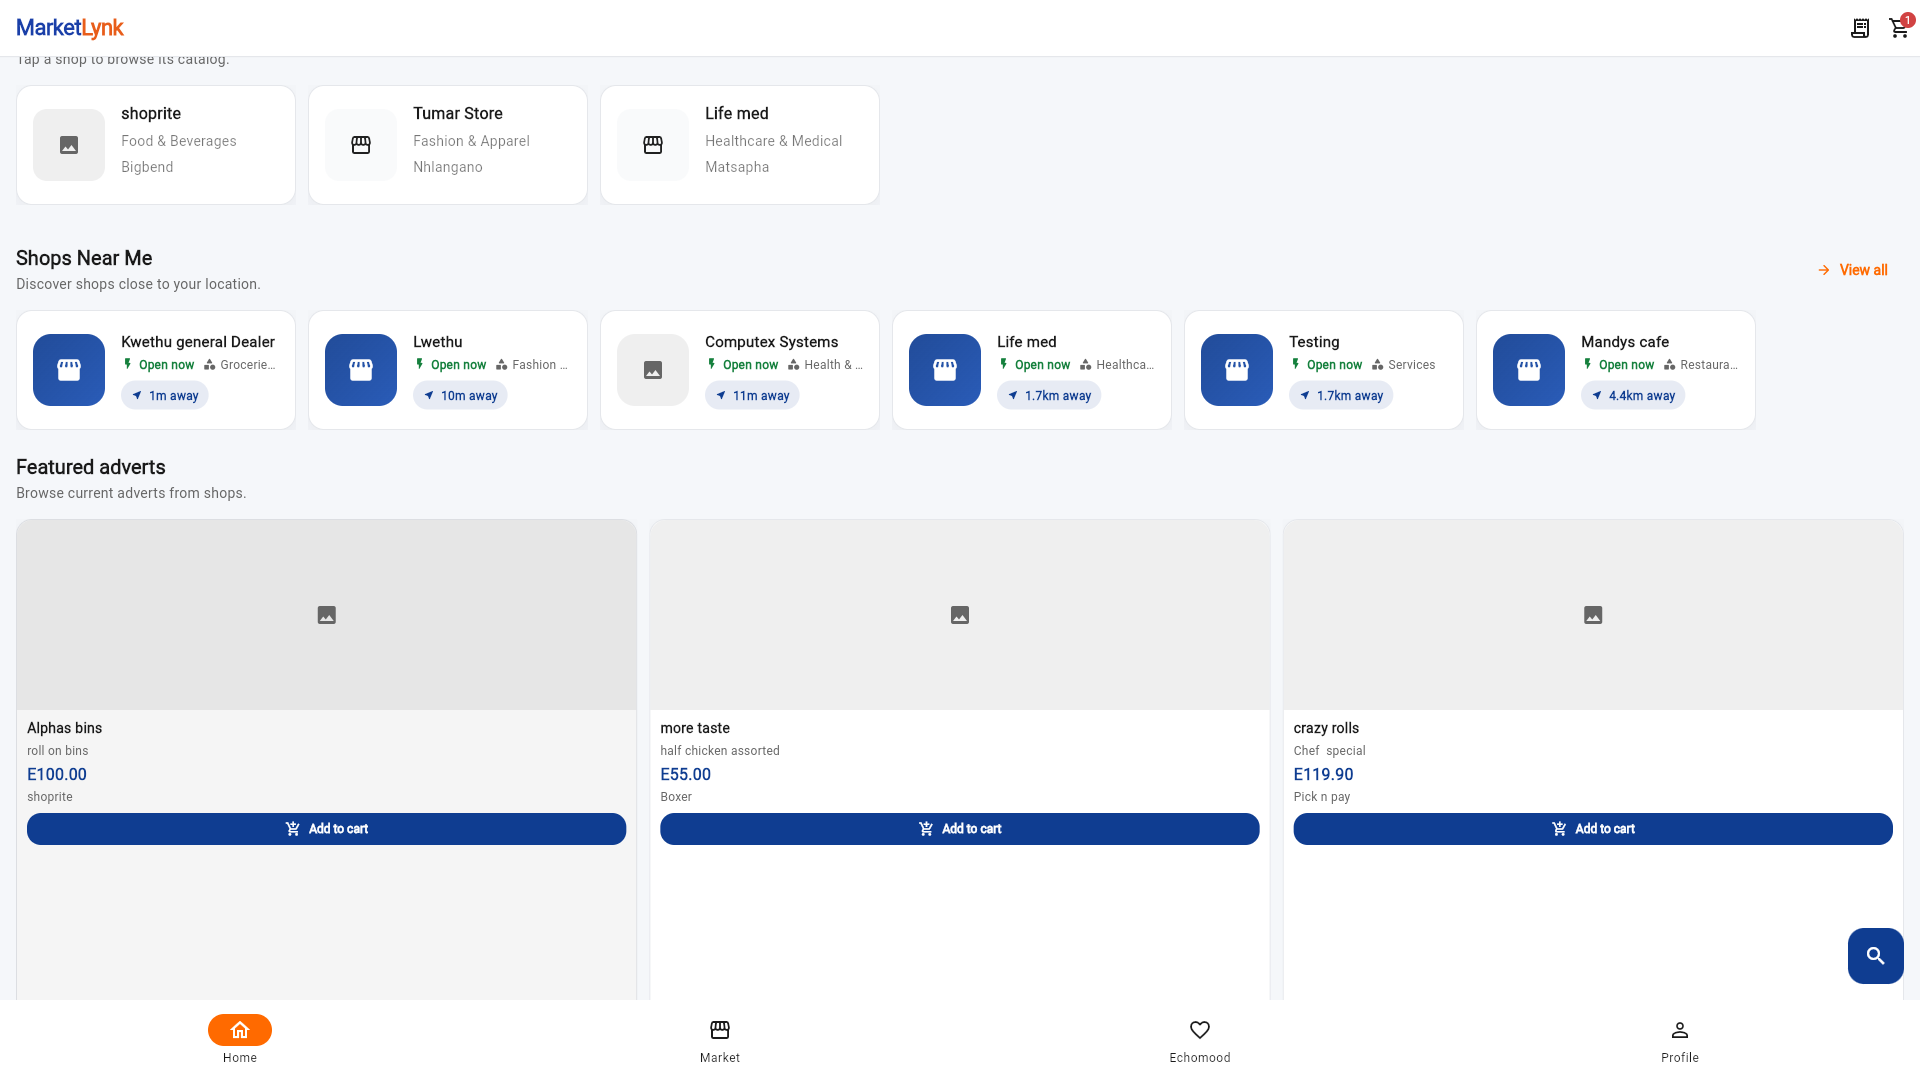
Task: Click the 11m away distance chip
Action: (x=752, y=396)
